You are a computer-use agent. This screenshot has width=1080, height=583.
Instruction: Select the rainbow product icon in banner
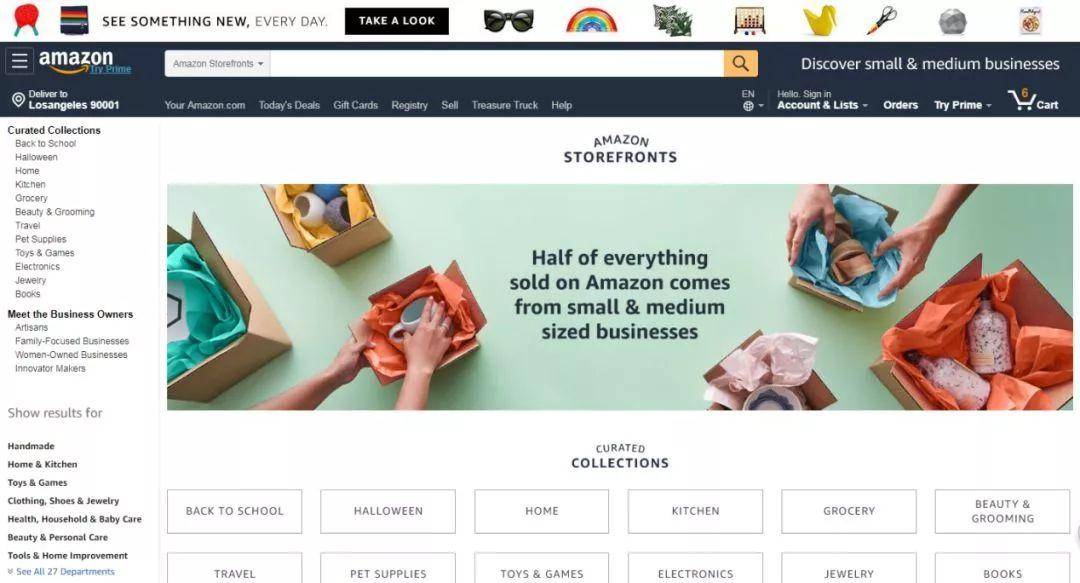coord(591,21)
